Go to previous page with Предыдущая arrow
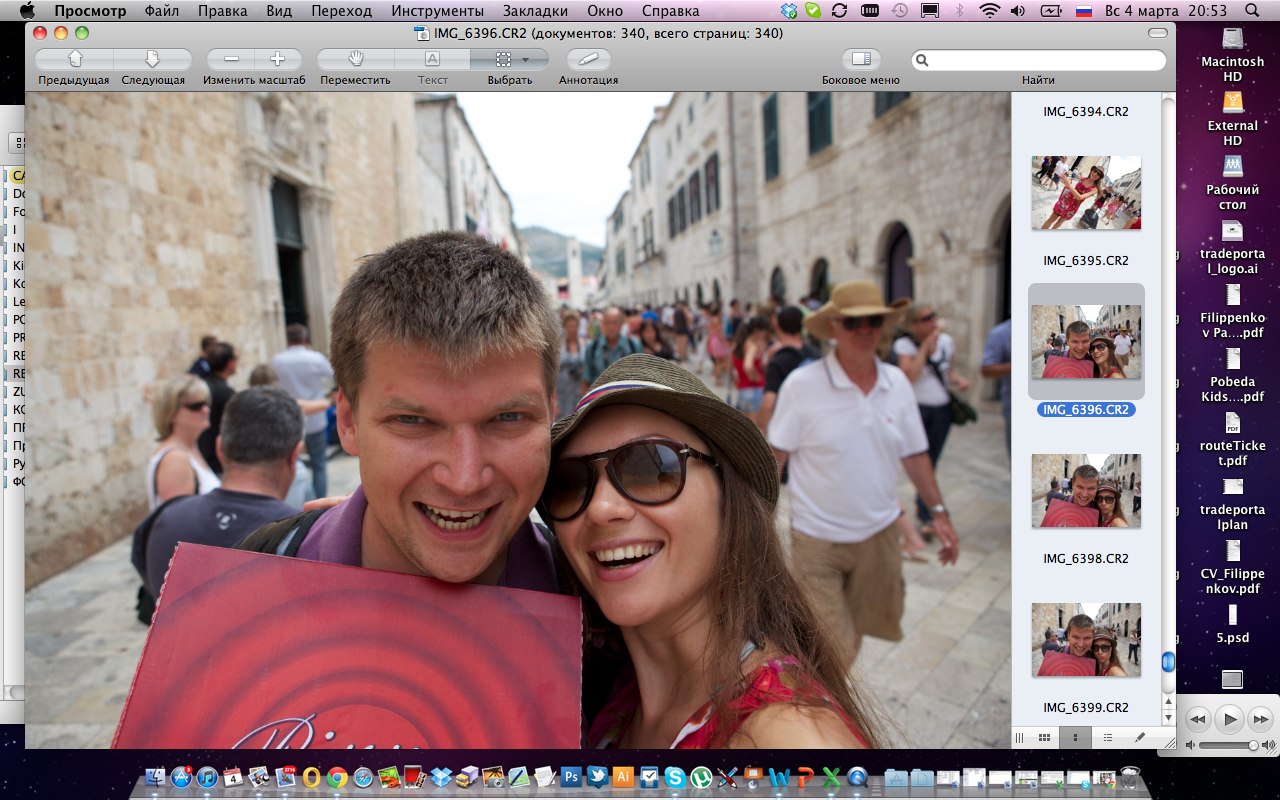 74,60
